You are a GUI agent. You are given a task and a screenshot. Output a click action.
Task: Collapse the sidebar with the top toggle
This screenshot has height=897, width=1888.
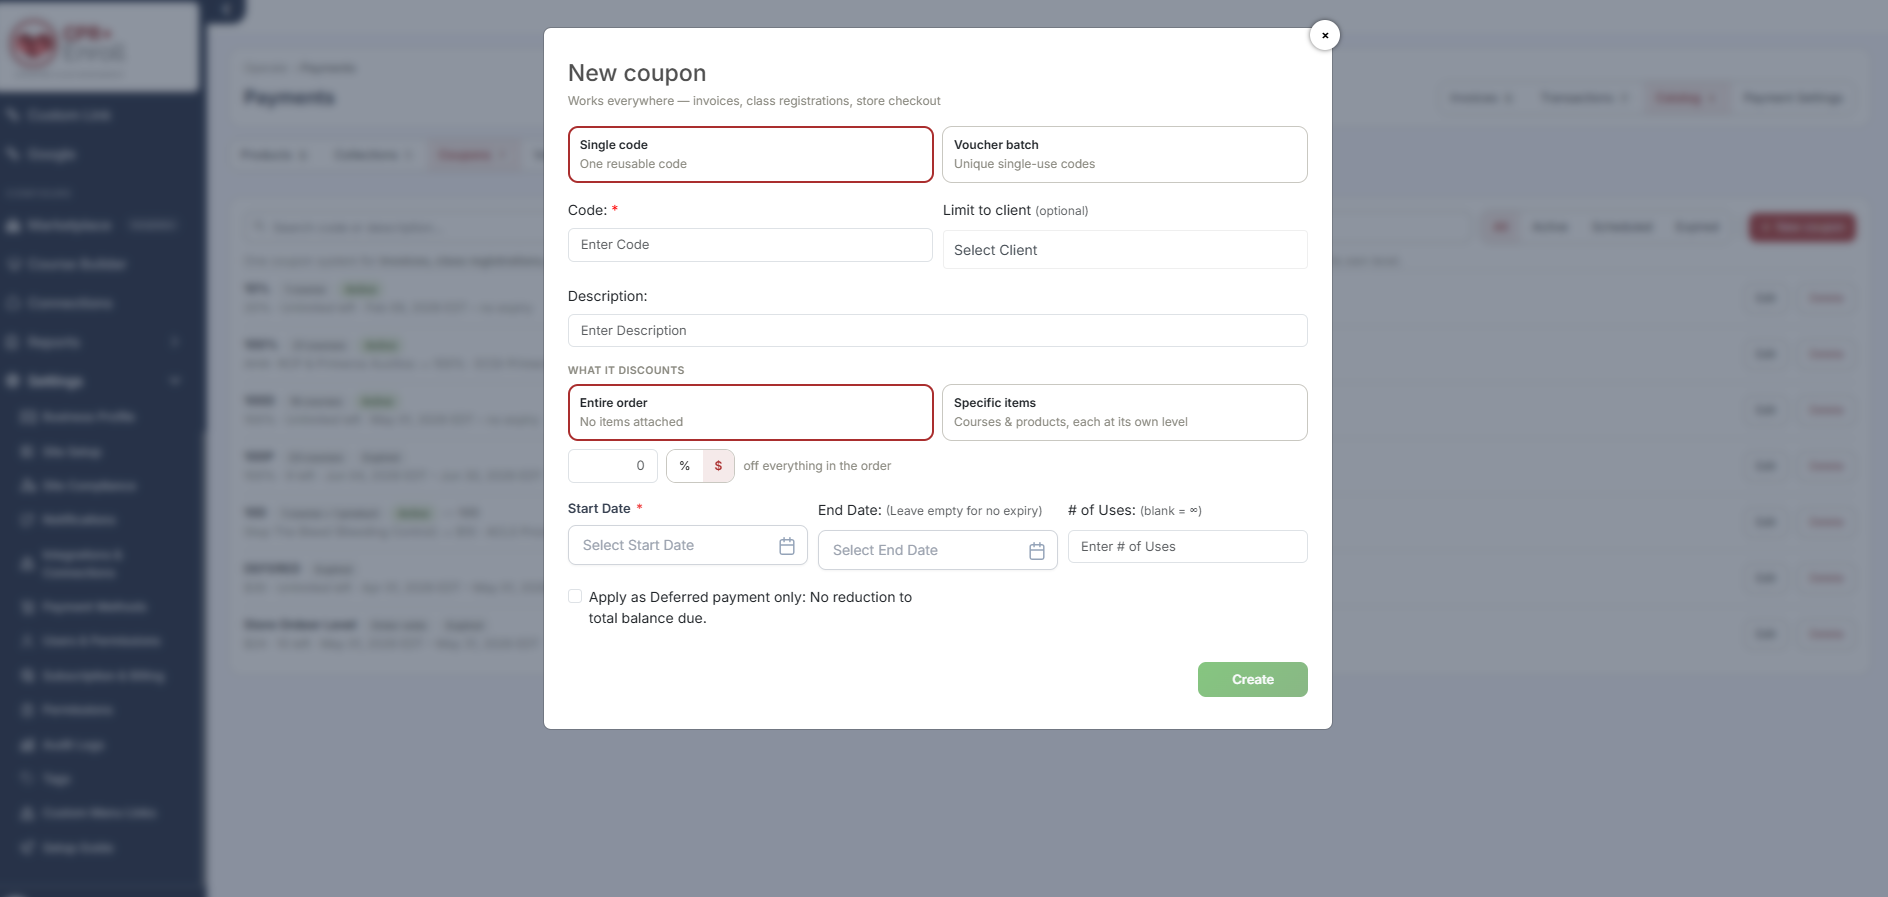[227, 9]
